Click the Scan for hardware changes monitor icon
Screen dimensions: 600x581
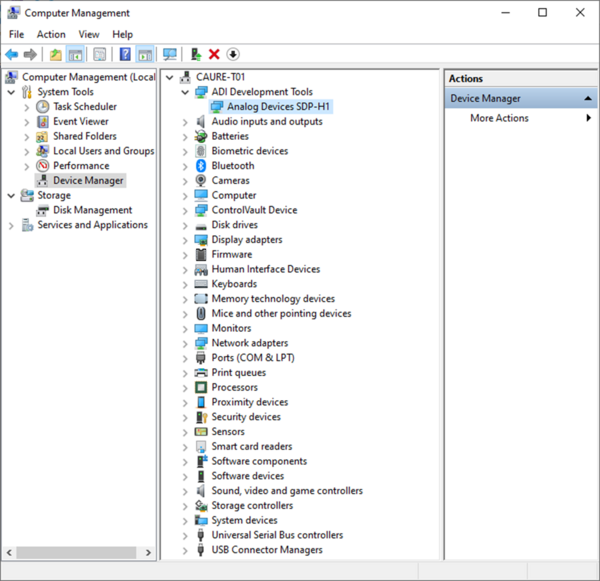pyautogui.click(x=169, y=54)
